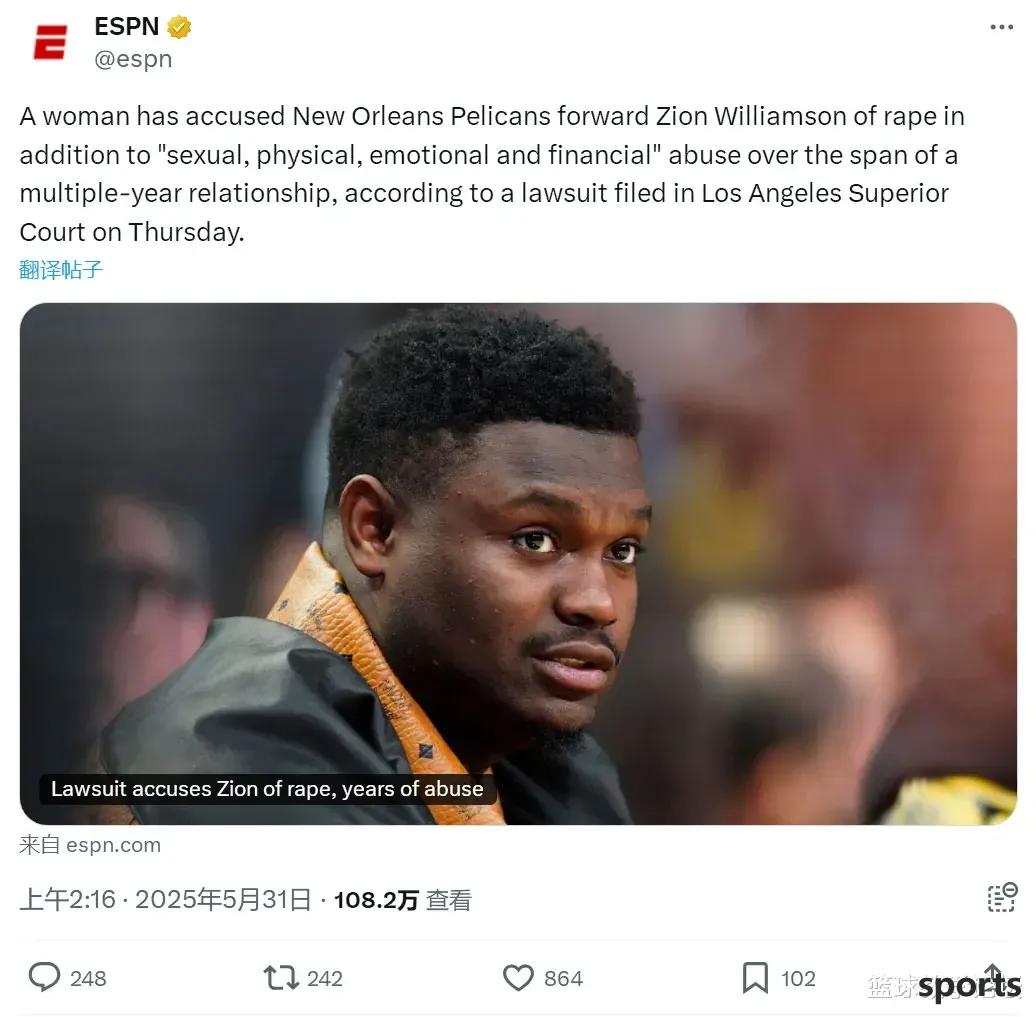Like the post with heart icon
Viewport: 1036px width, 1017px height.
click(518, 978)
